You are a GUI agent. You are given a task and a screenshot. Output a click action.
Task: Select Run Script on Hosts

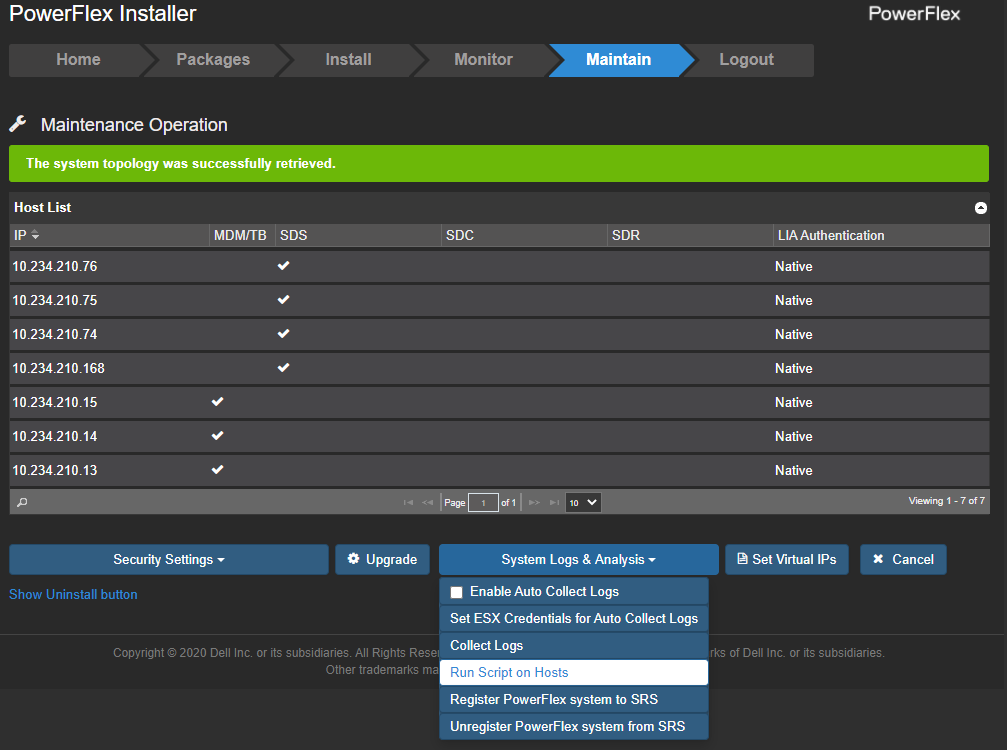click(x=573, y=672)
